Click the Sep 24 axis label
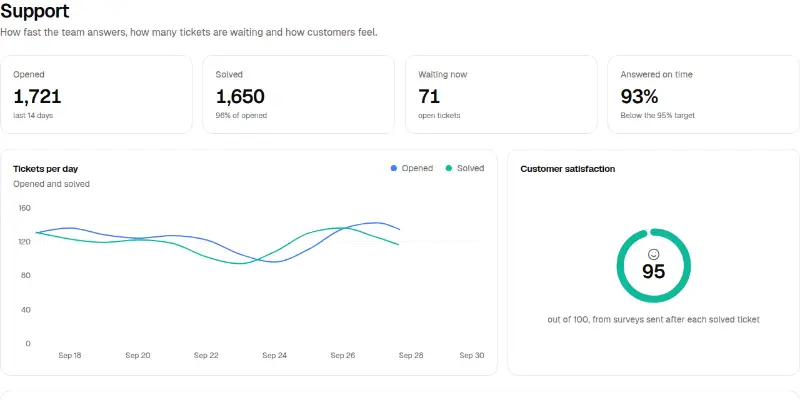Viewport: 800px width, 400px height. [x=274, y=355]
